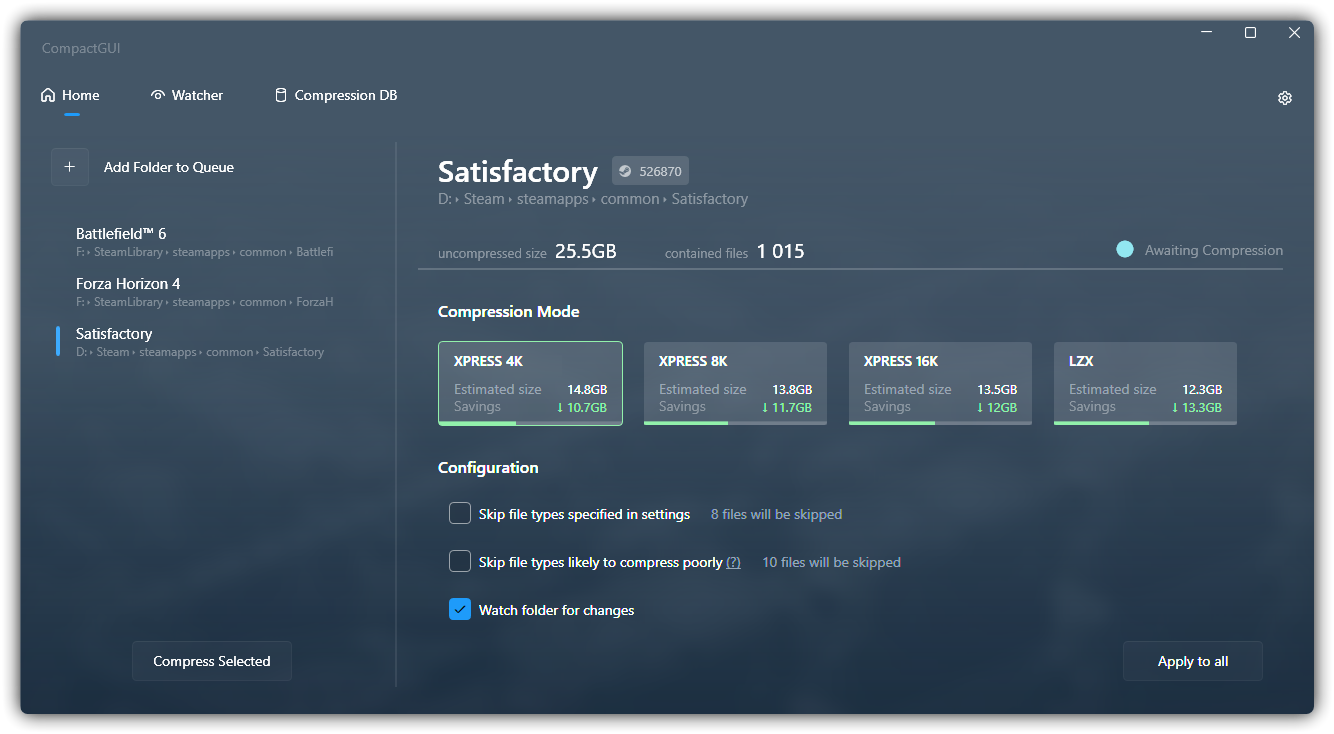Click the '8 files will be skipped' text

coord(777,514)
